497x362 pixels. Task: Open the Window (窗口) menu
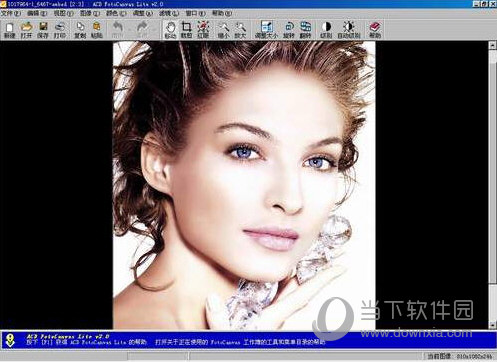[195, 13]
